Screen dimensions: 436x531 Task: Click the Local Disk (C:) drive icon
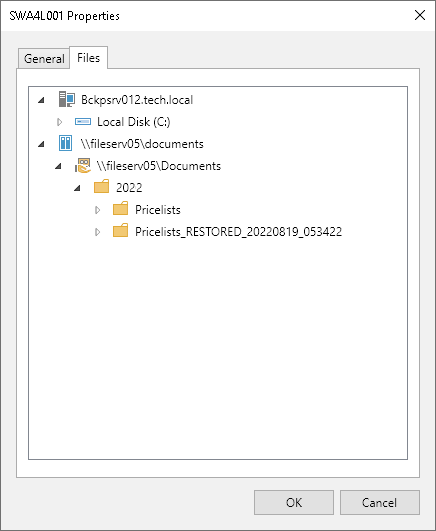tap(83, 122)
